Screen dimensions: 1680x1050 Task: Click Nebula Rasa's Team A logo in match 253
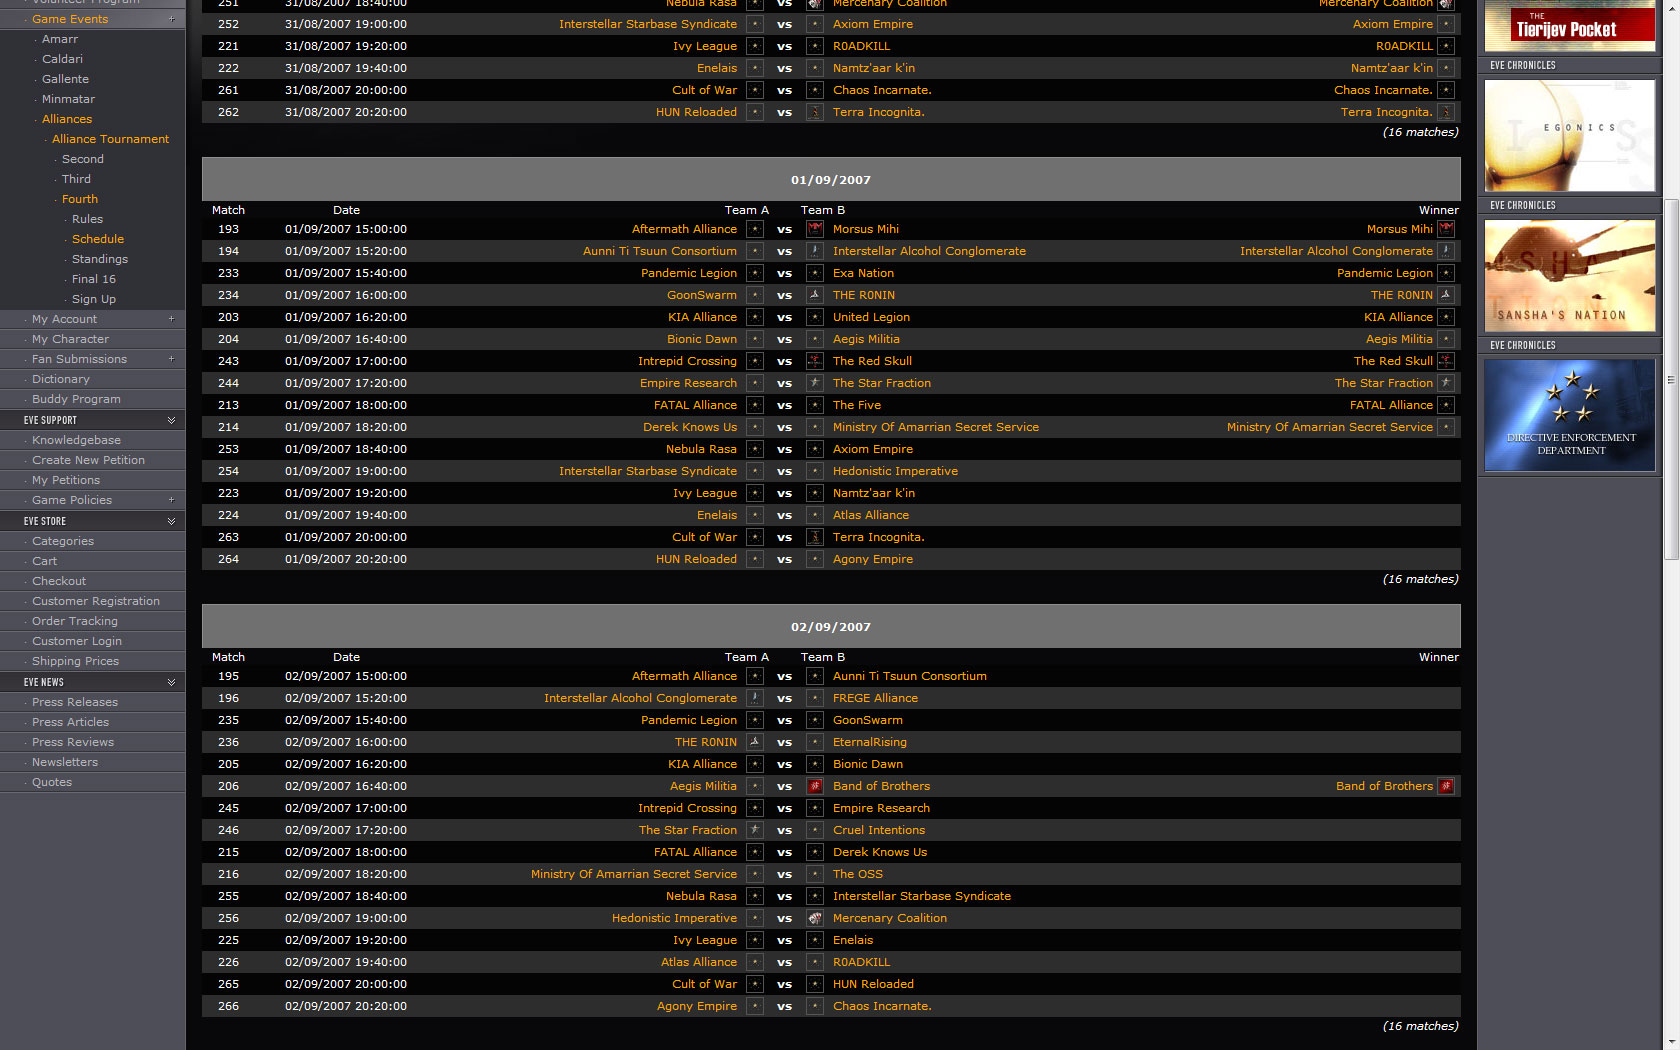[755, 449]
